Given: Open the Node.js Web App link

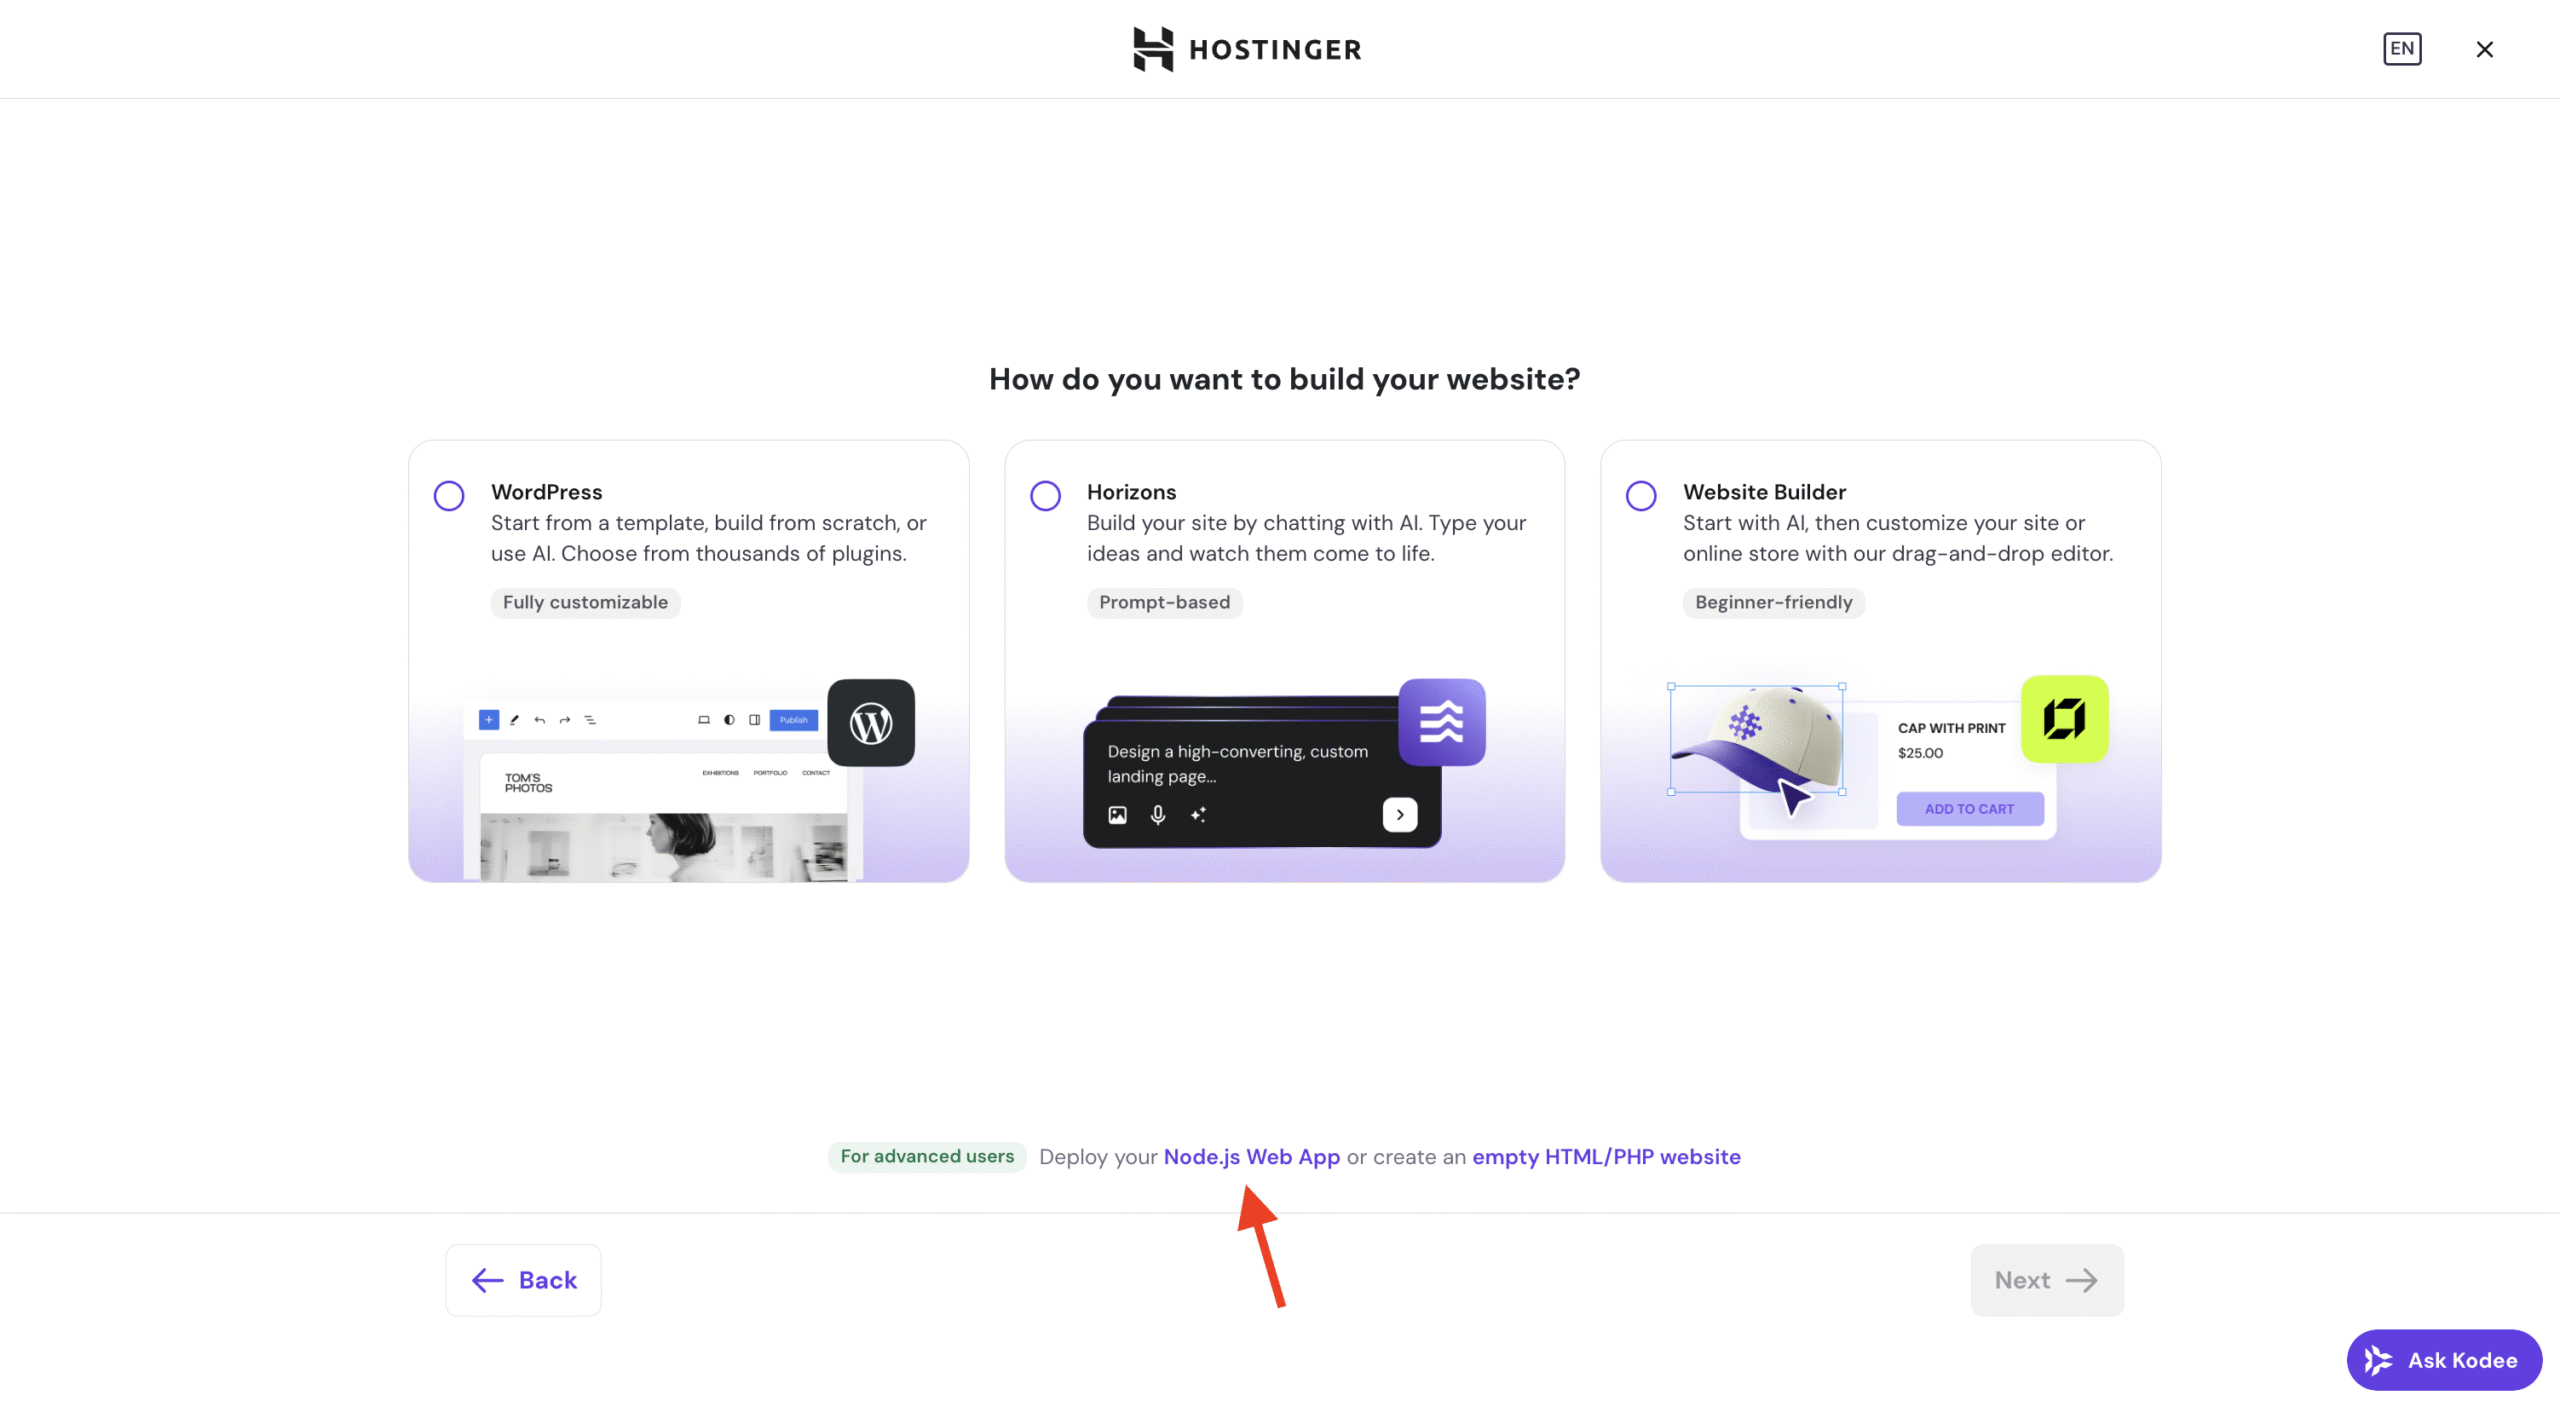Looking at the screenshot, I should click(1251, 1156).
